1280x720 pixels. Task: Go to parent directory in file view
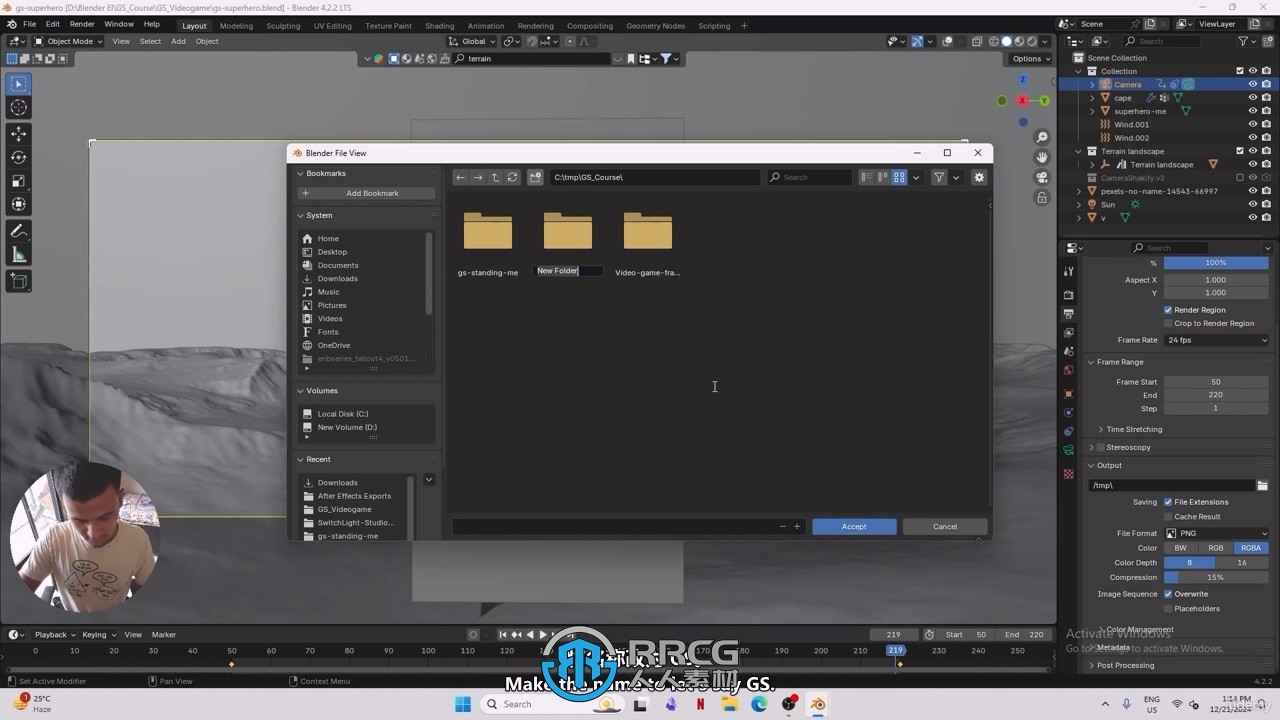pos(495,177)
